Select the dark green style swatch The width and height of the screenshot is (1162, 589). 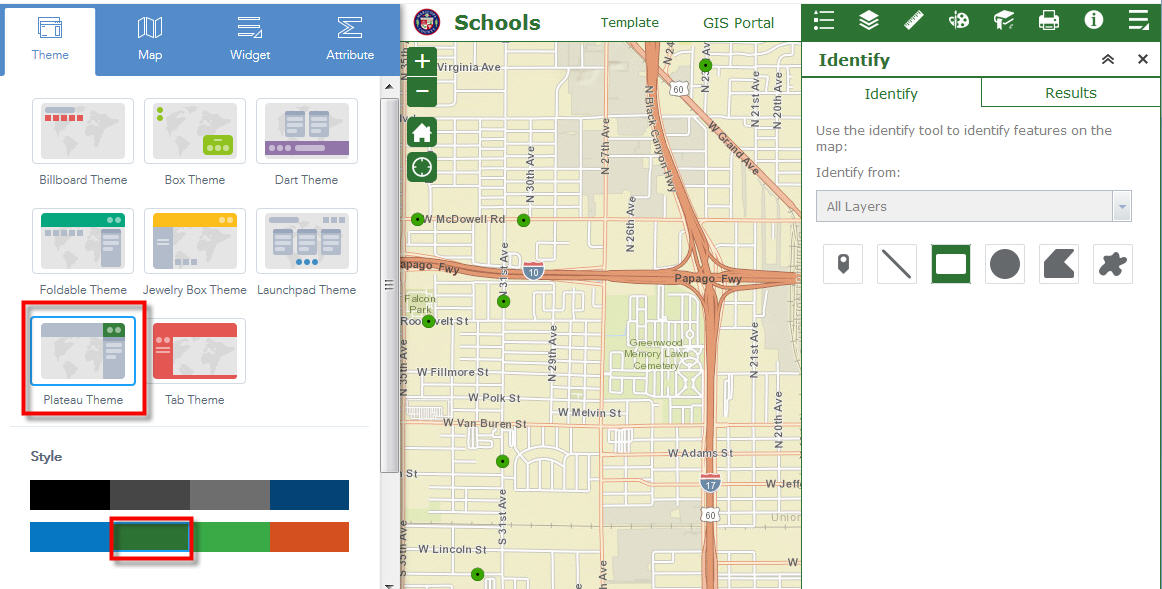[150, 537]
